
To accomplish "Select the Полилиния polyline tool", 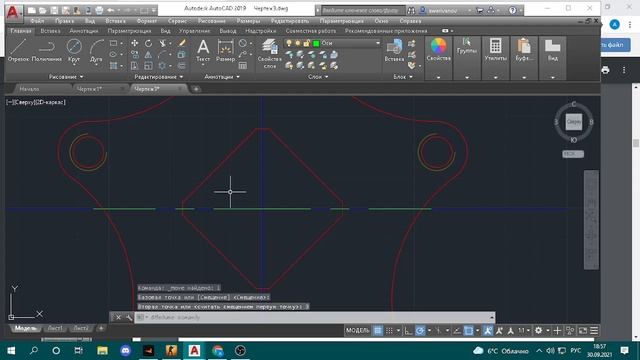I will click(x=47, y=50).
